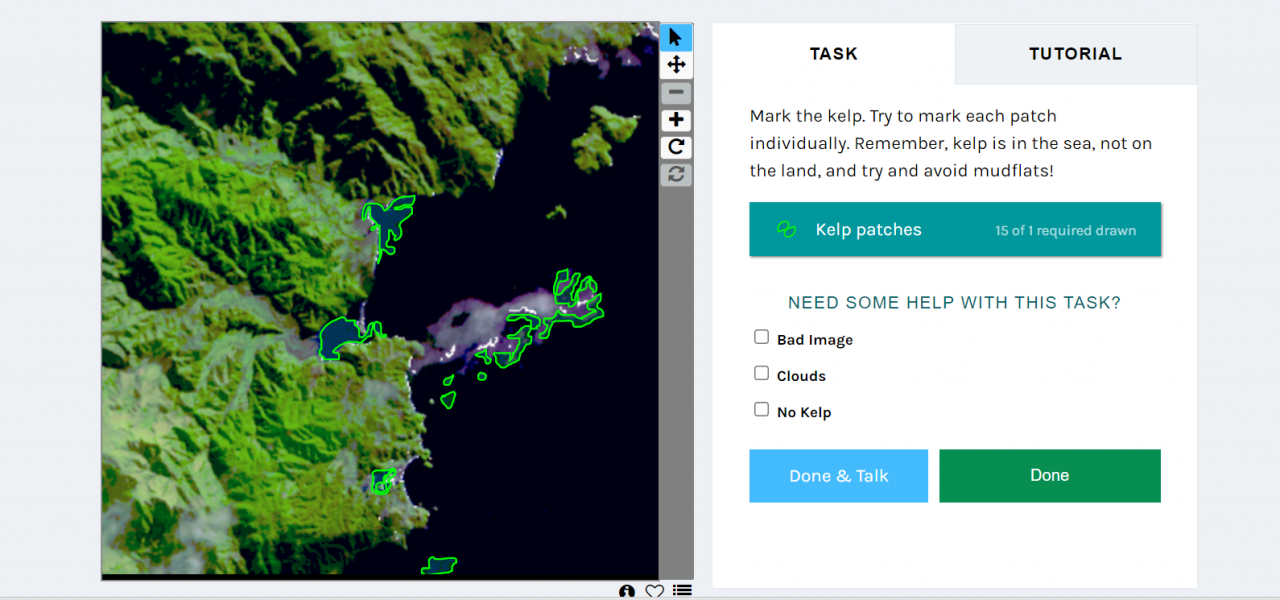The image size is (1280, 600).
Task: Select the pointer annotate tool
Action: [x=676, y=38]
